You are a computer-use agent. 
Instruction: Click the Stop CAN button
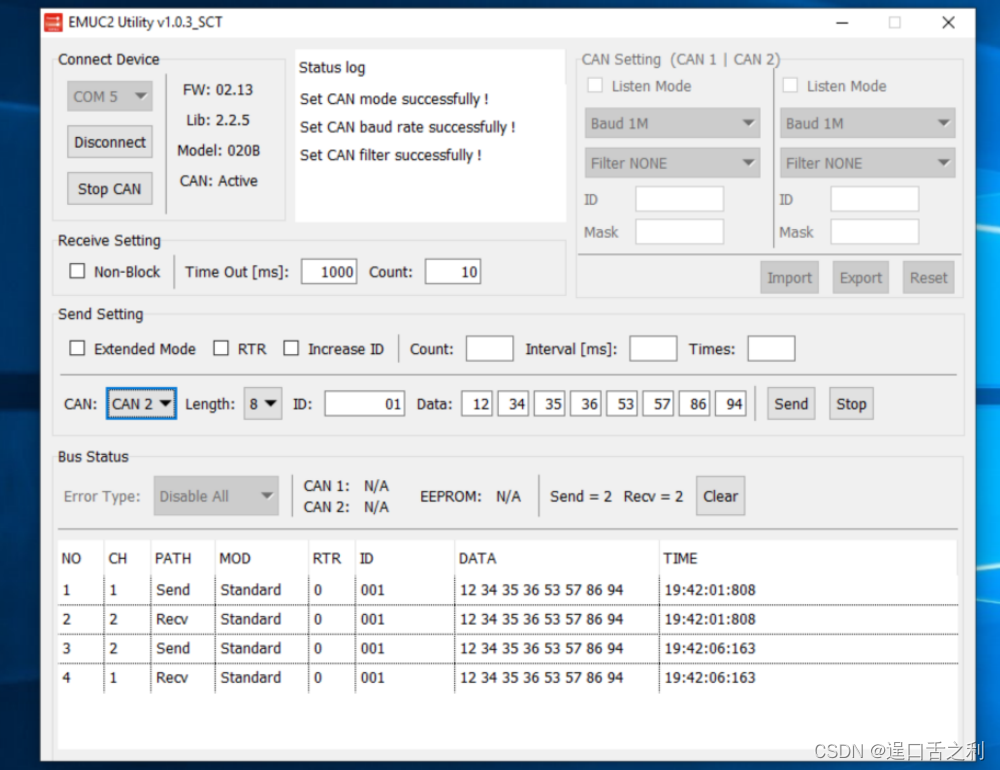[x=110, y=188]
